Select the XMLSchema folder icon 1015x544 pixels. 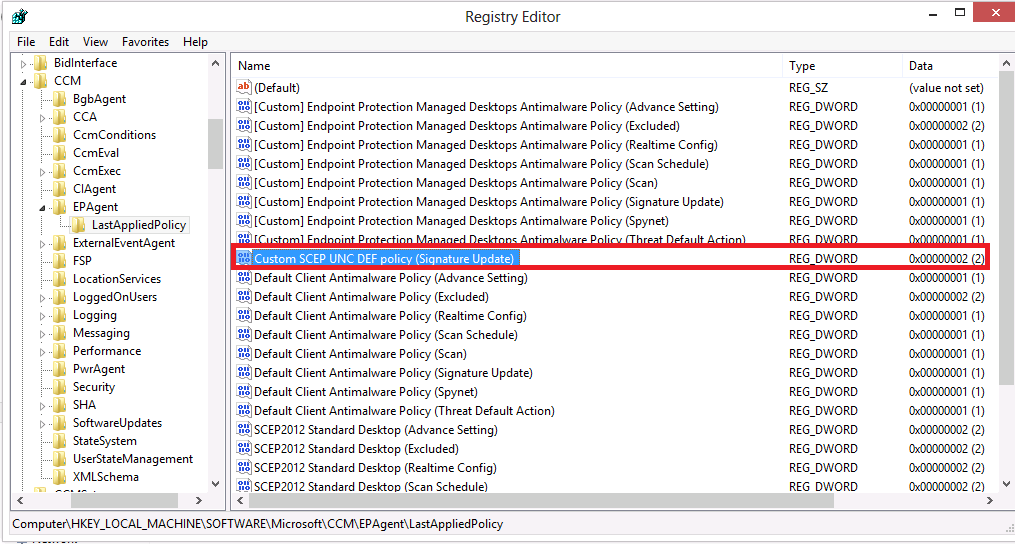point(60,477)
